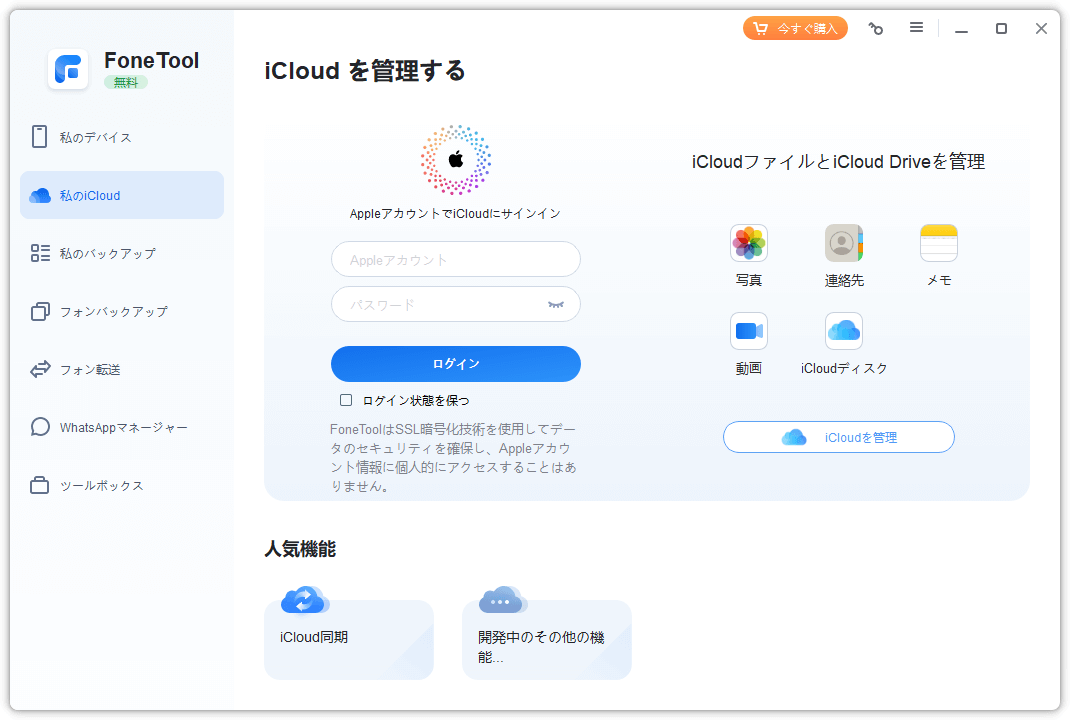Open the iCloudディスク (iCloud Drive) icon
This screenshot has height=720, width=1070.
[x=843, y=330]
